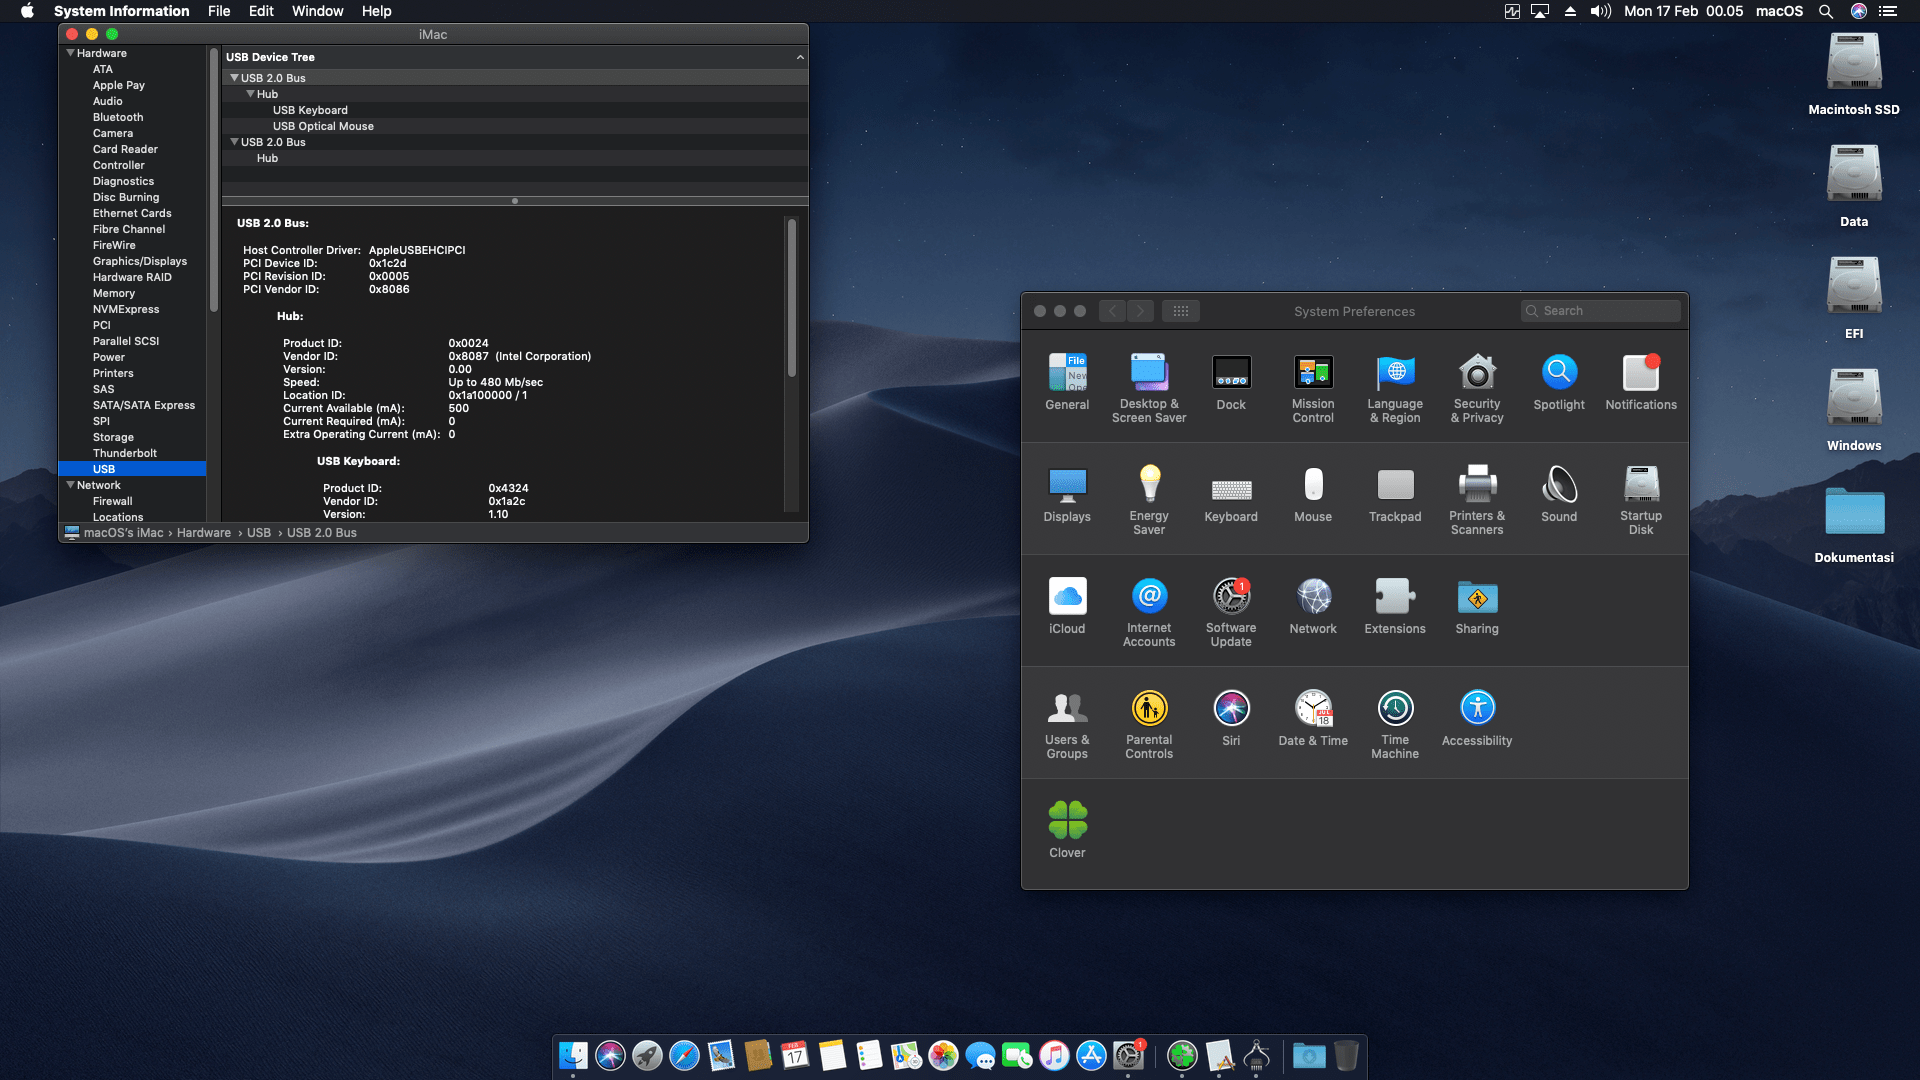
Task: Open Internet Accounts pane
Action: (1149, 612)
